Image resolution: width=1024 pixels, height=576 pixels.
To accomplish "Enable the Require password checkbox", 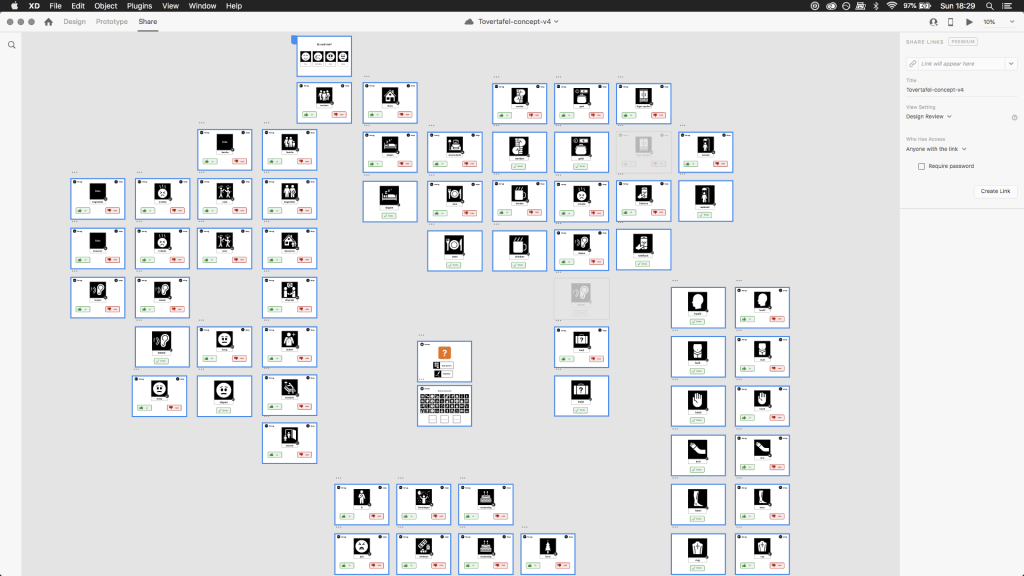I will [x=921, y=167].
